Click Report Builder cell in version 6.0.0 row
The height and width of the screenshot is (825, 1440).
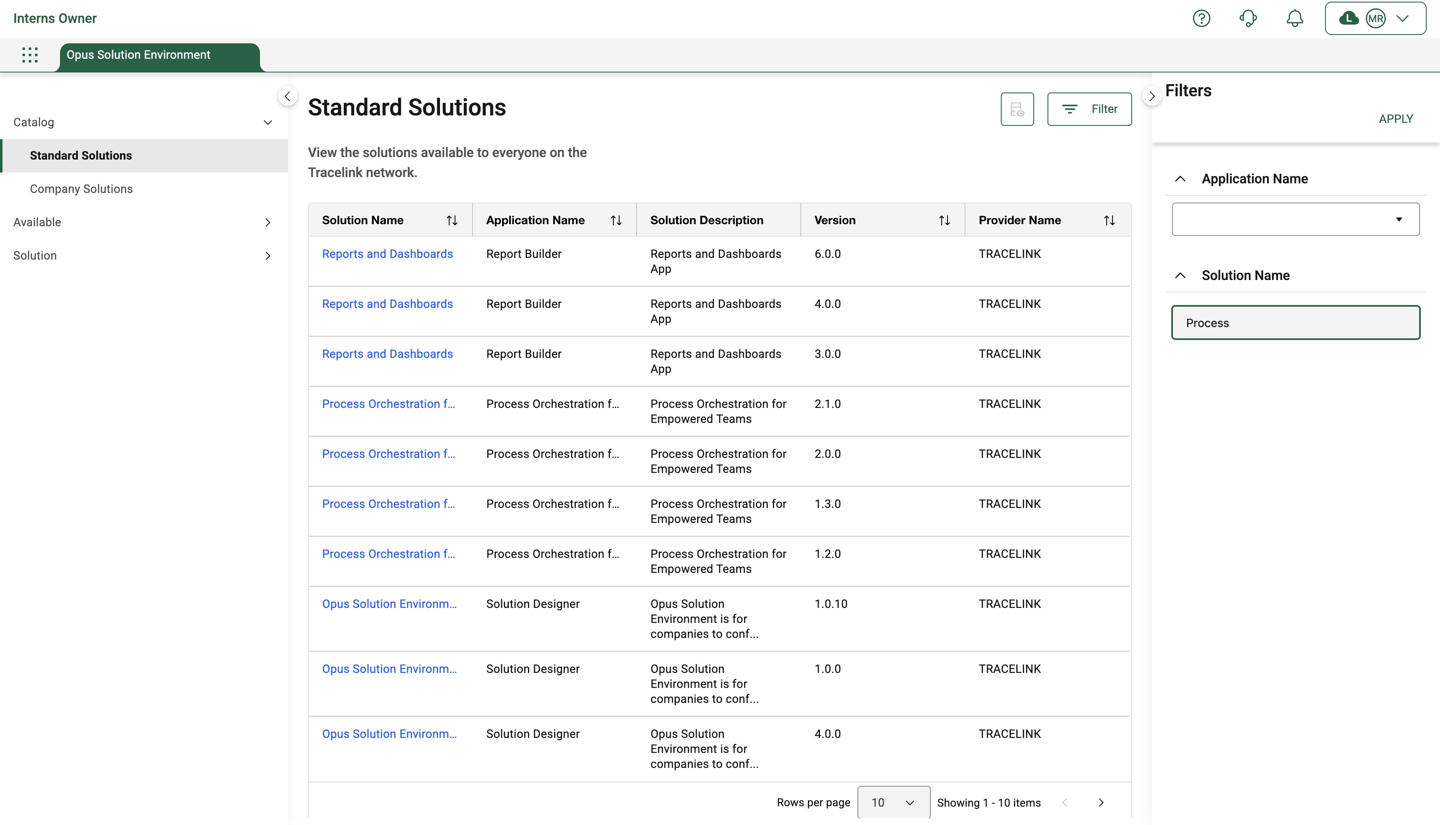click(x=524, y=254)
